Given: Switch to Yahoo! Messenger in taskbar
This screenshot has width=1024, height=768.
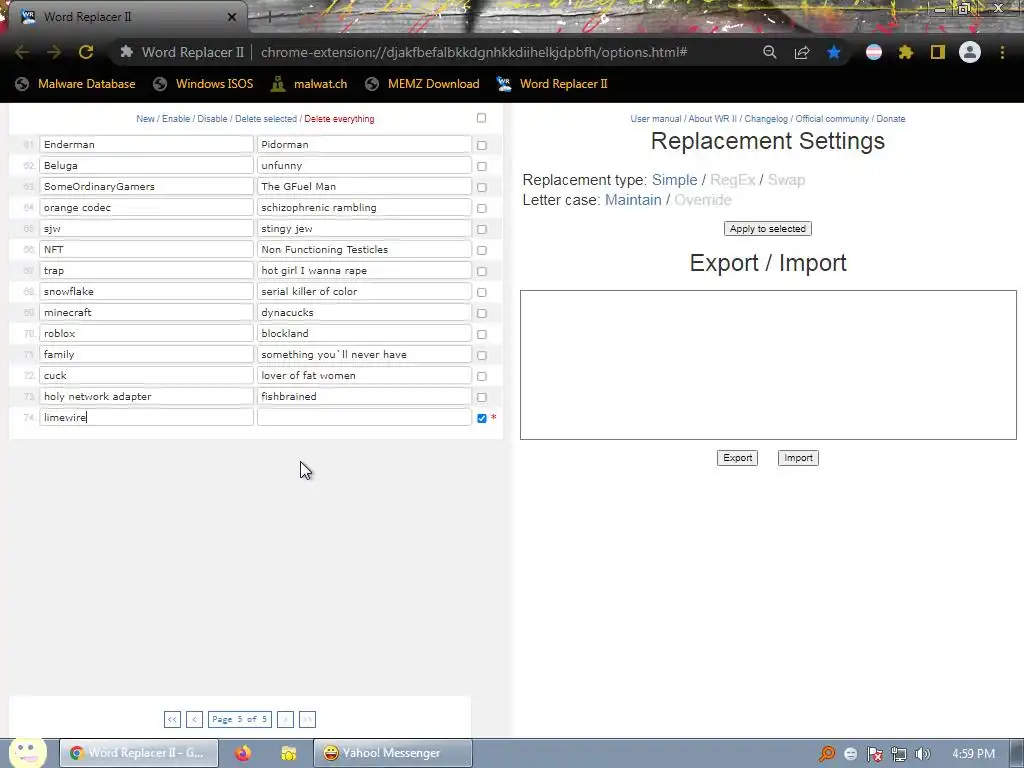Looking at the screenshot, I should tap(392, 753).
